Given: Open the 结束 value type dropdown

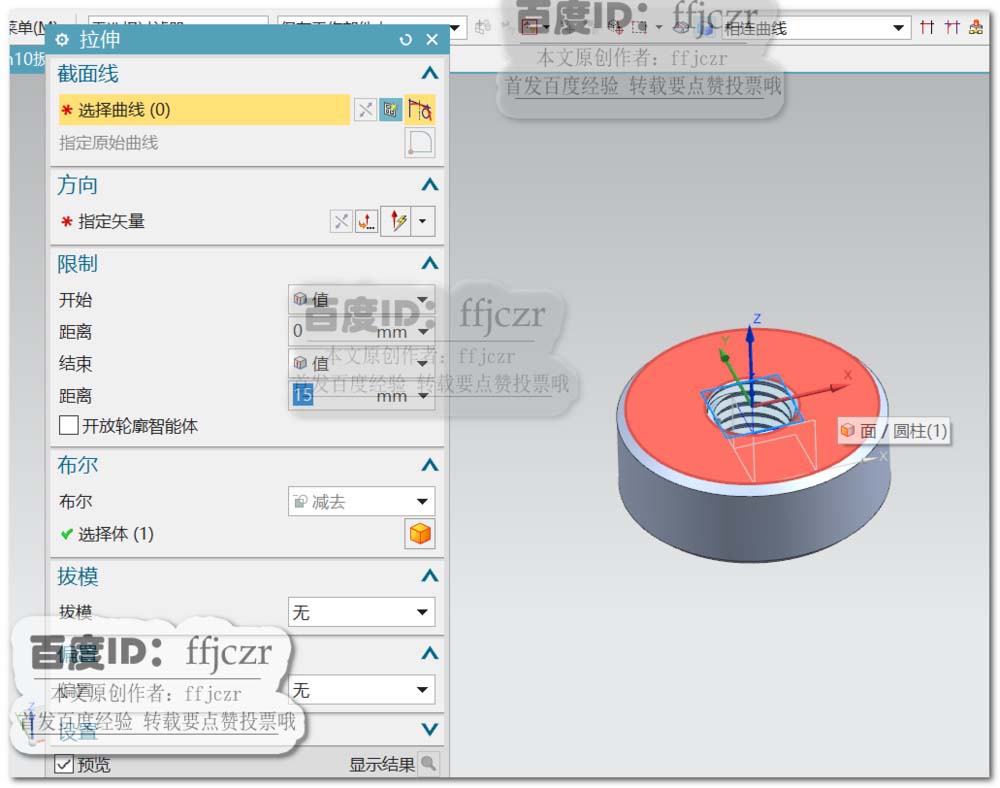Looking at the screenshot, I should tap(361, 363).
